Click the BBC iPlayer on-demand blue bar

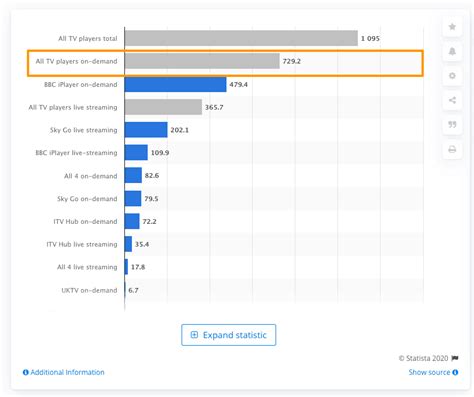[176, 84]
